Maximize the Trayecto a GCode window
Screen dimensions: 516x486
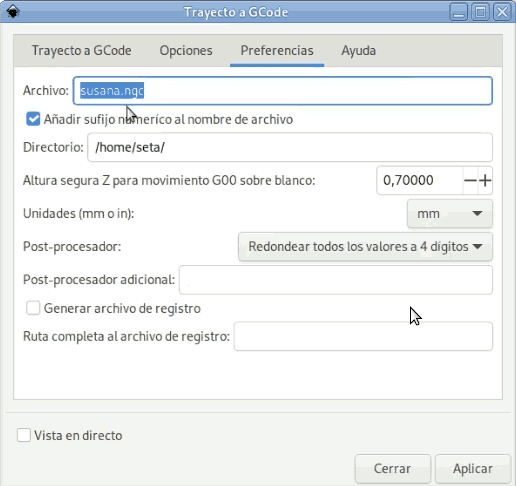480,12
